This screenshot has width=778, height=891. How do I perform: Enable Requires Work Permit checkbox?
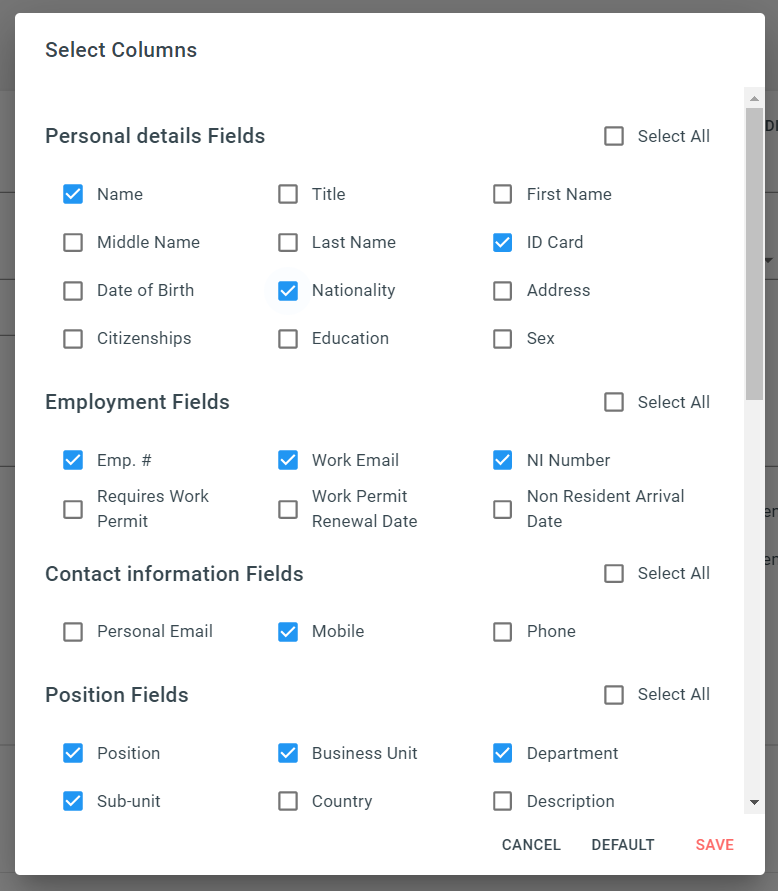73,509
